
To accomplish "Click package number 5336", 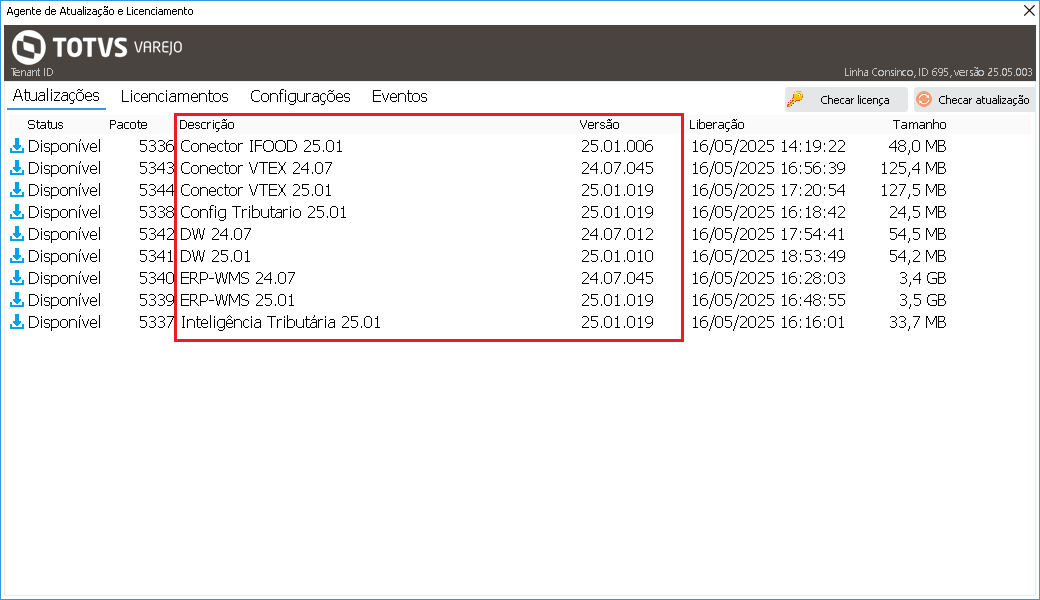I will tap(156, 146).
